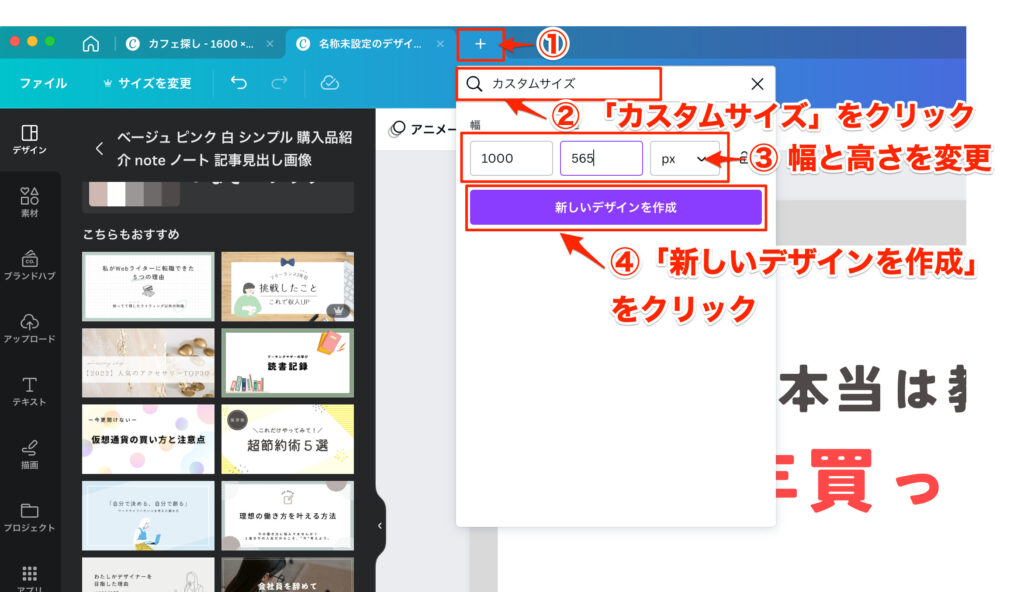Collapse the side panel with arrow handle
1024x592 pixels.
(x=379, y=525)
